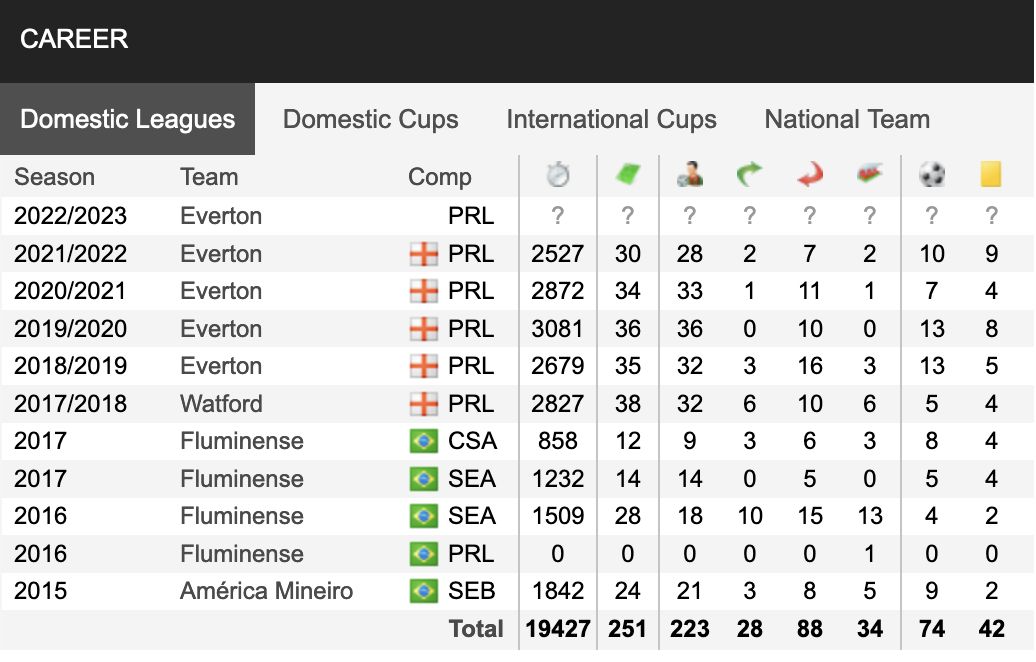Viewport: 1036px width, 662px height.
Task: Select the National Team tab
Action: (x=847, y=120)
